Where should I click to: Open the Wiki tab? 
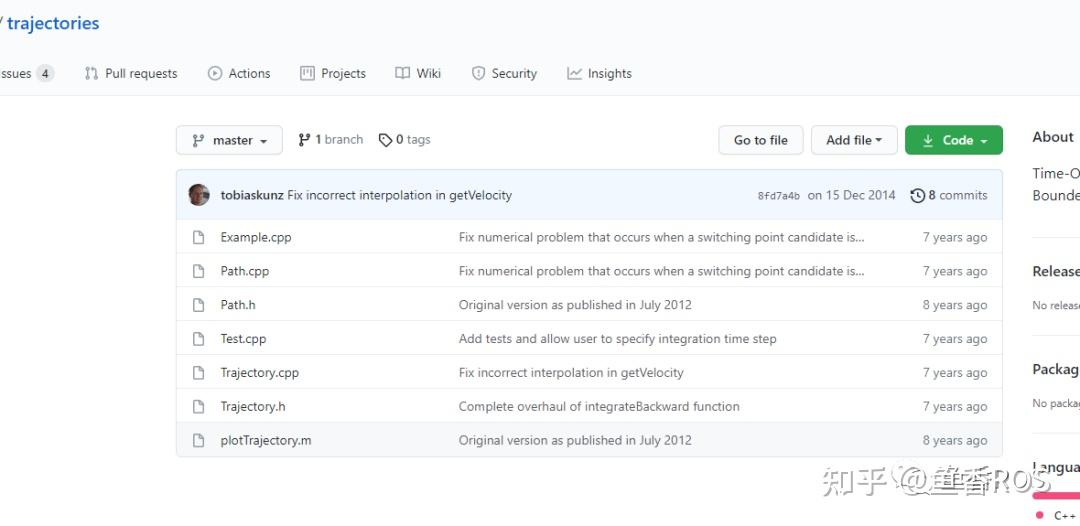click(x=418, y=73)
